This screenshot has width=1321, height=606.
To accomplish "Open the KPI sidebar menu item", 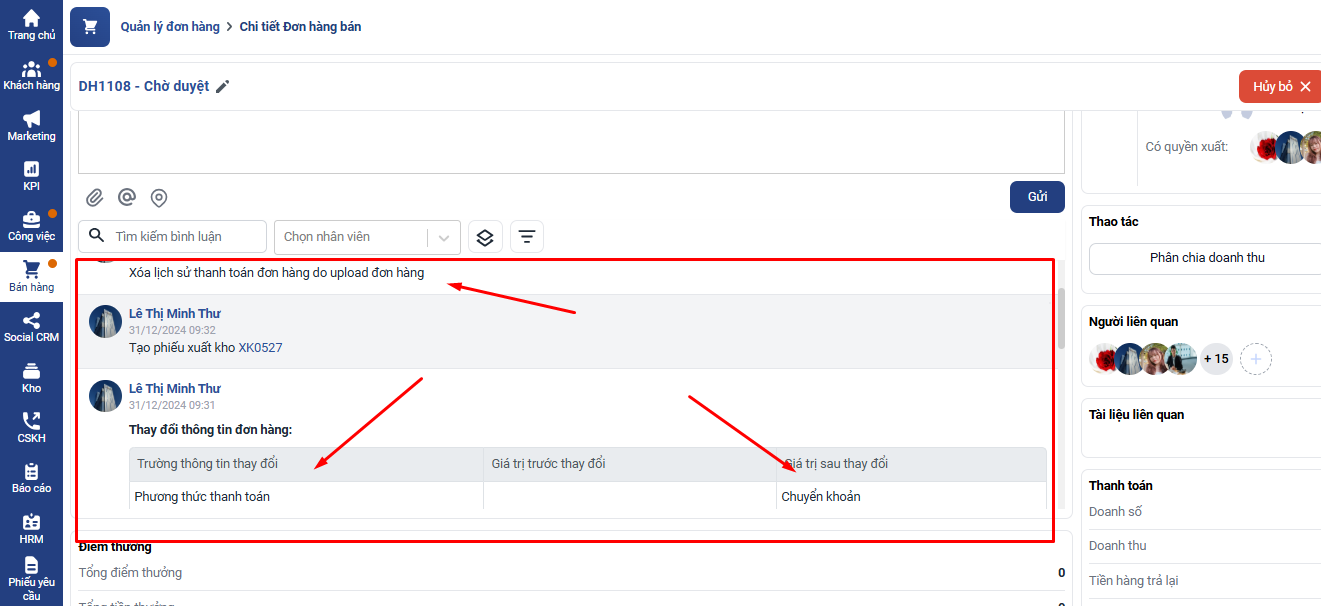I will point(31,176).
